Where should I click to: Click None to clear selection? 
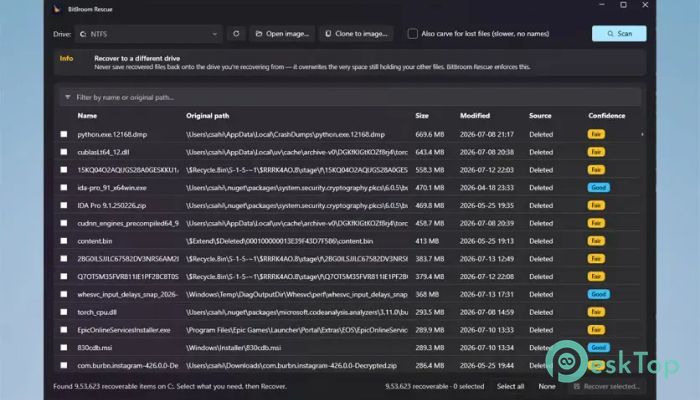click(x=546, y=386)
